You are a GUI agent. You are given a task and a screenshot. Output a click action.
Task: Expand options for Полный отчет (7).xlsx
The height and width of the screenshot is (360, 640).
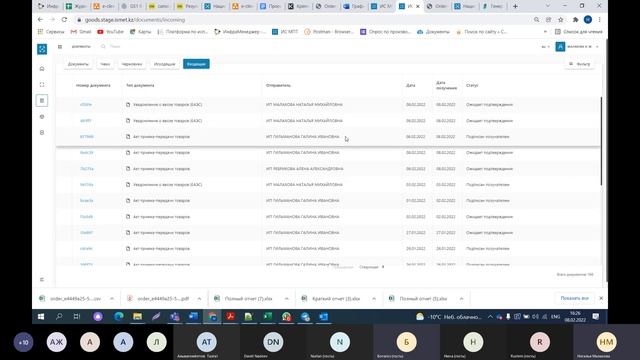click(x=287, y=299)
